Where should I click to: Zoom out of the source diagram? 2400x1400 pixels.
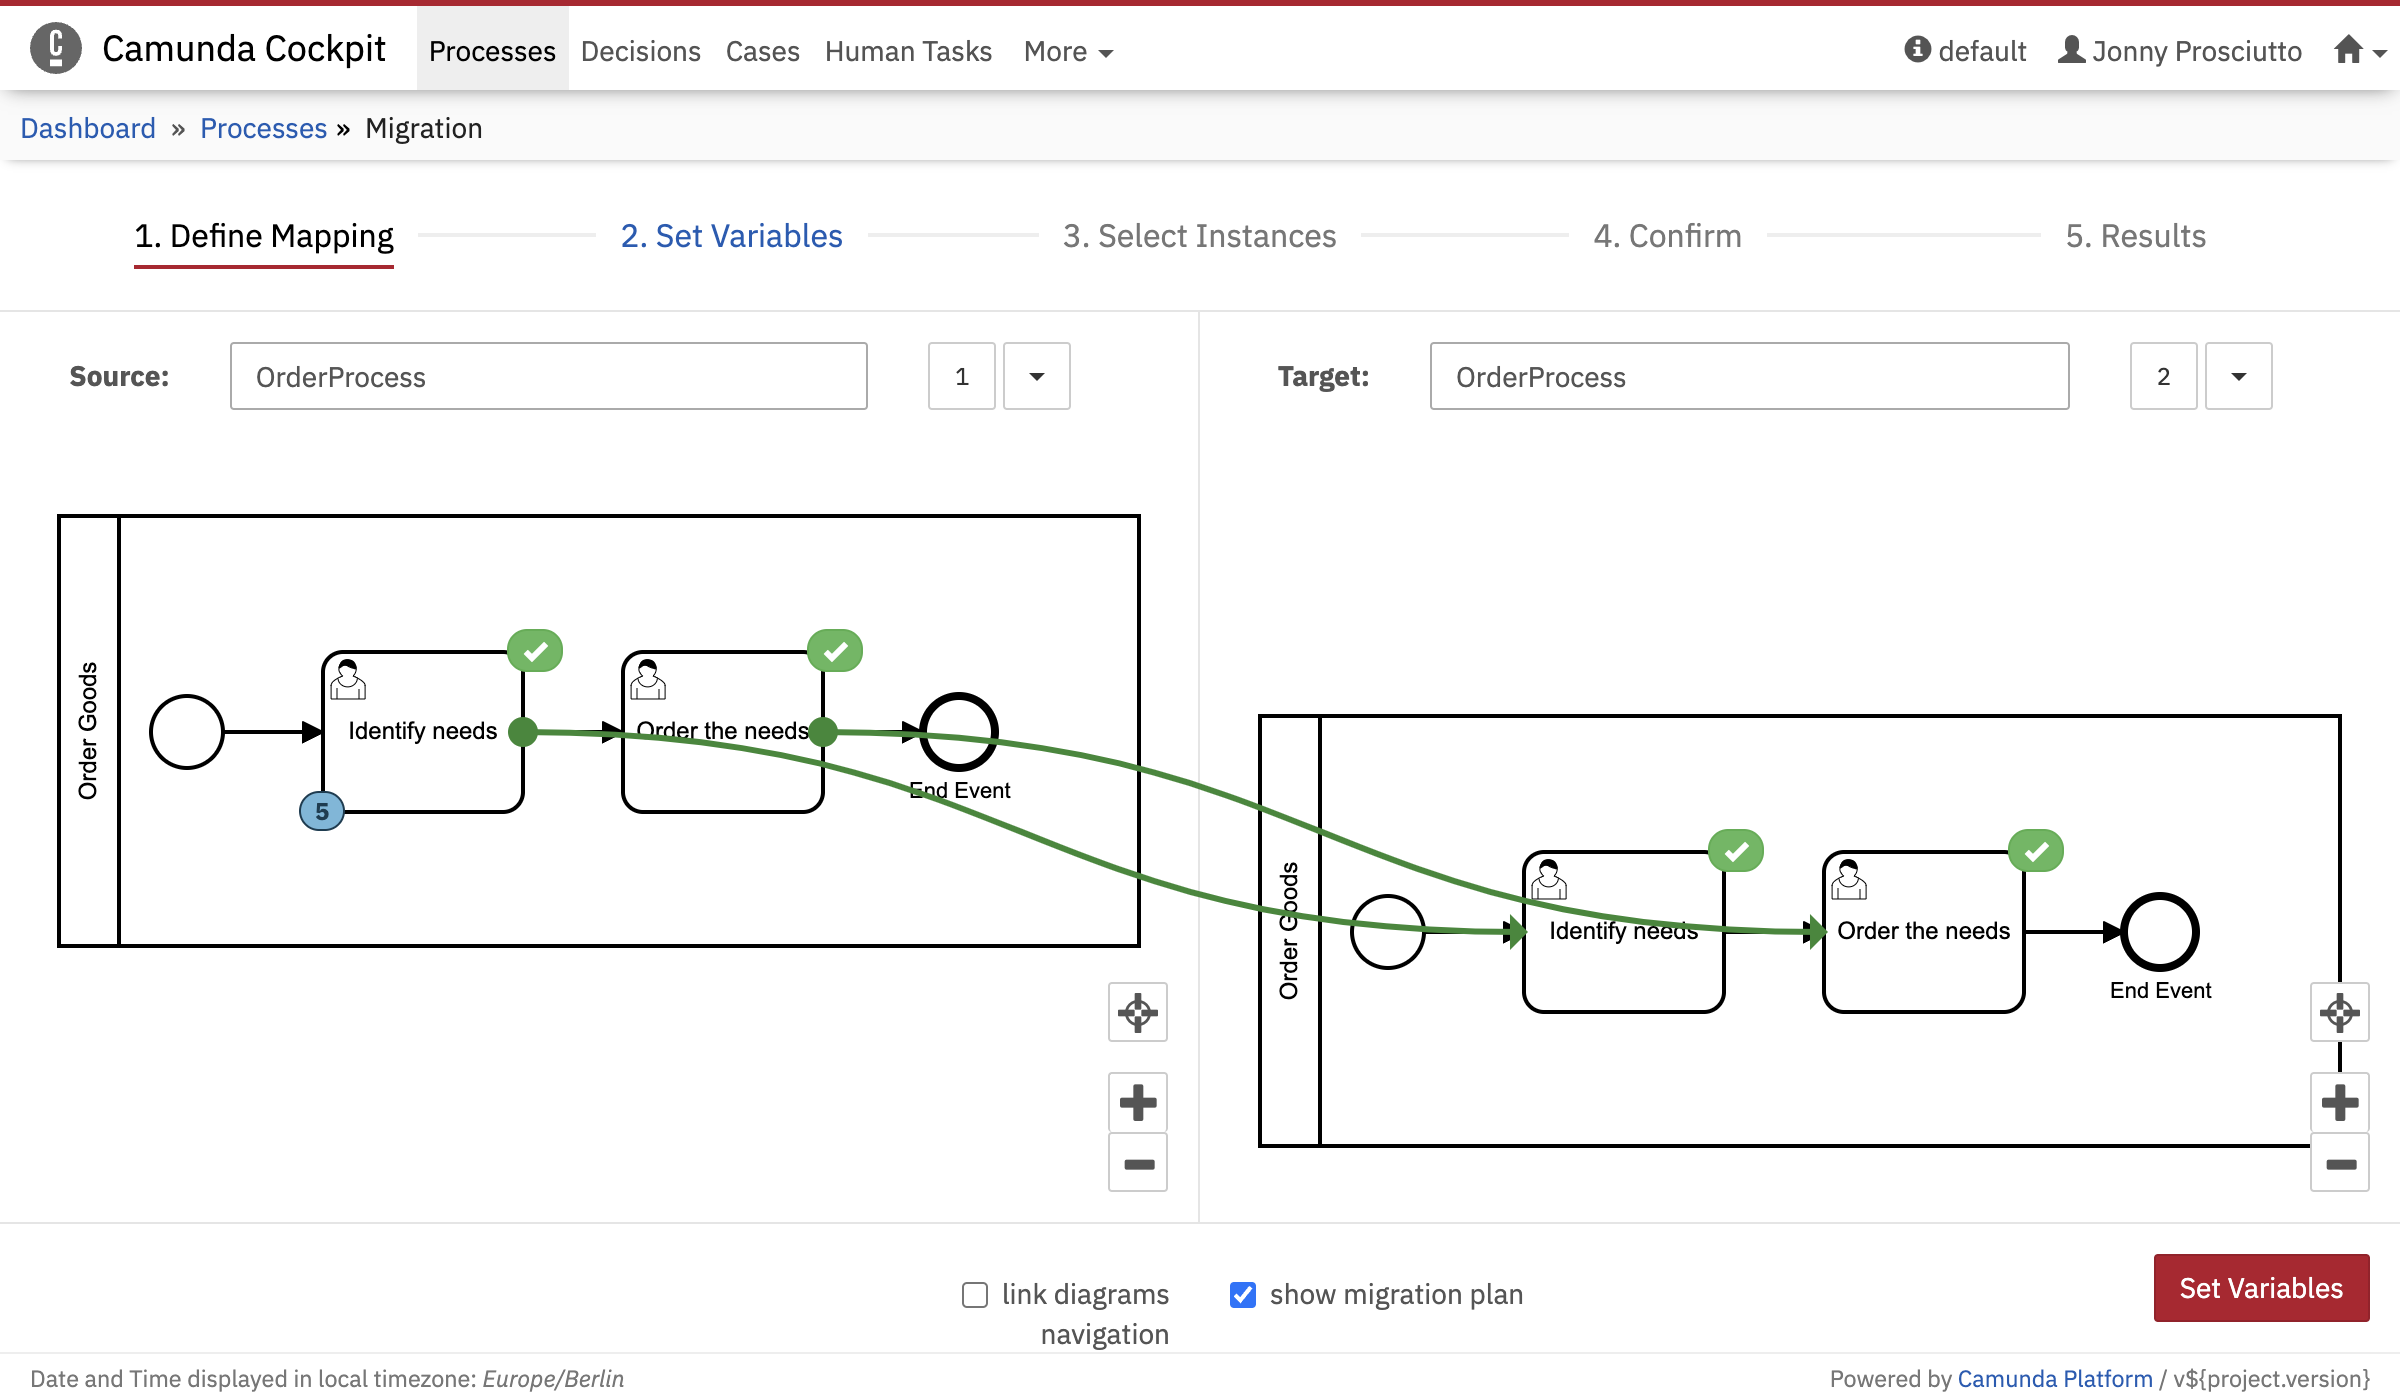click(1138, 1162)
